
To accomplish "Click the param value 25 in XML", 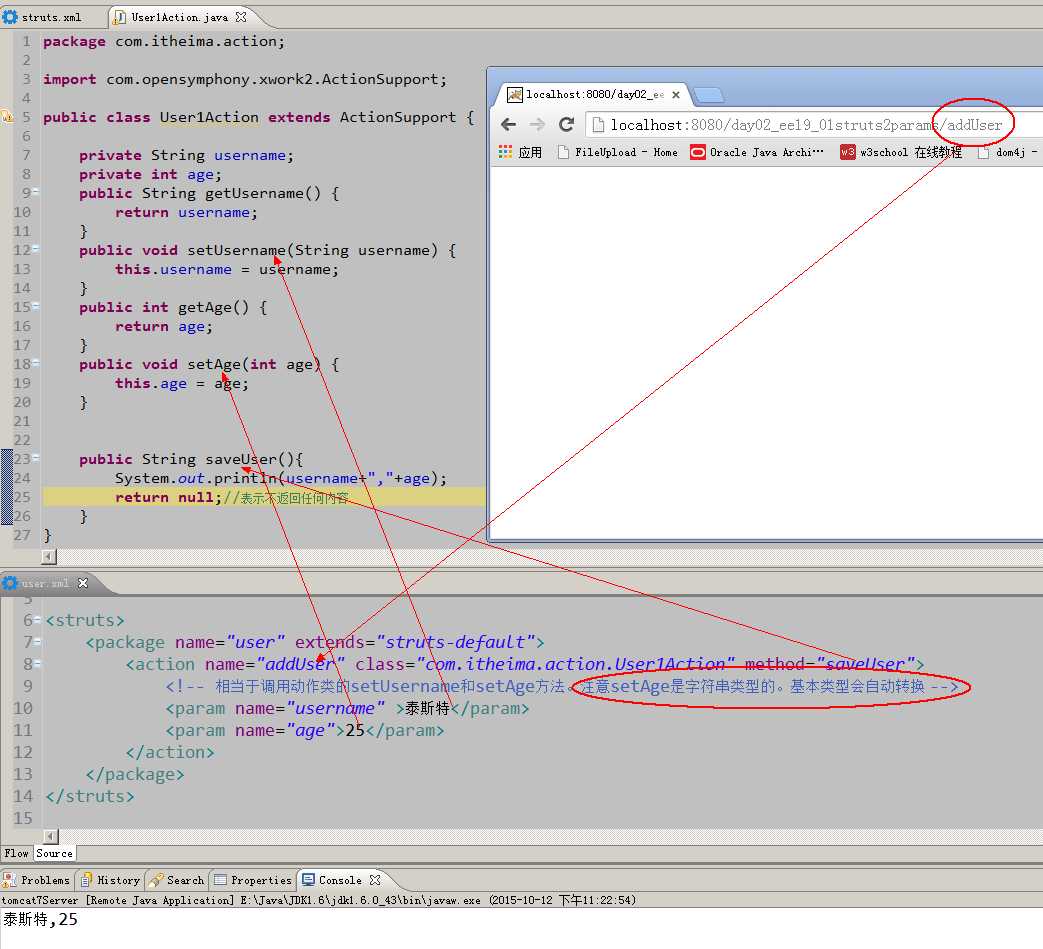I will [355, 730].
